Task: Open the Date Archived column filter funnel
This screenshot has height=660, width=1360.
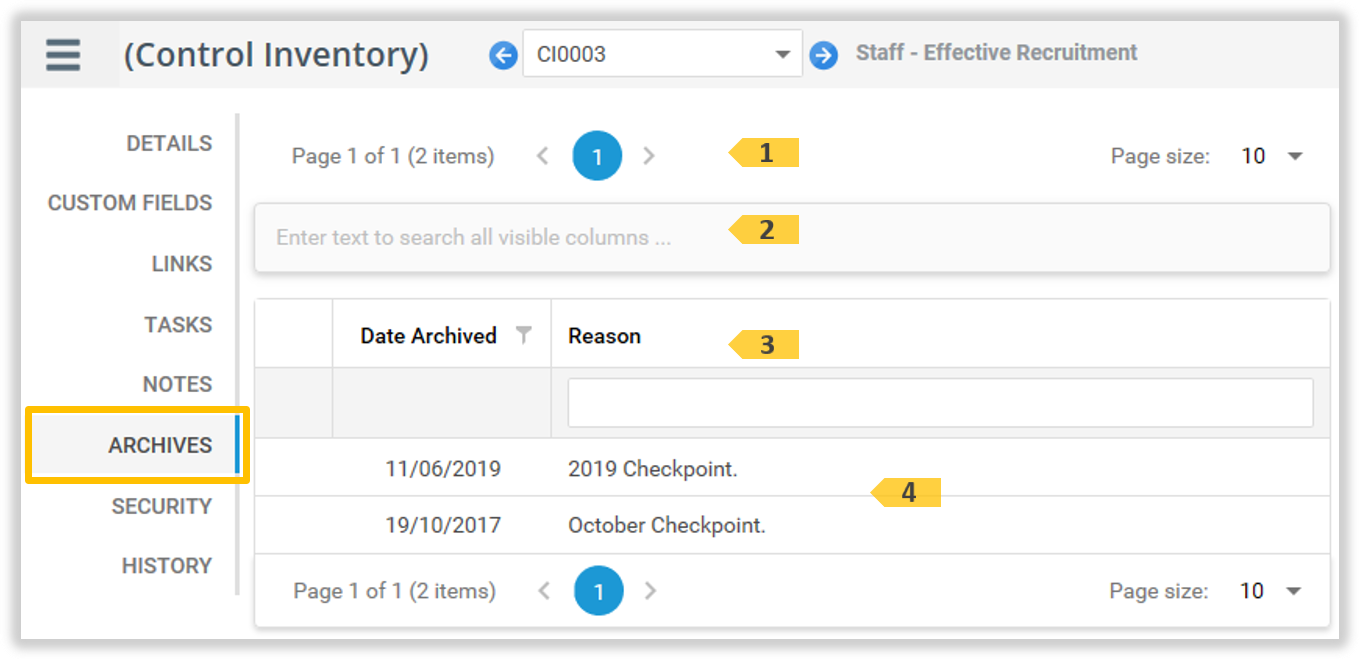Action: [x=524, y=335]
